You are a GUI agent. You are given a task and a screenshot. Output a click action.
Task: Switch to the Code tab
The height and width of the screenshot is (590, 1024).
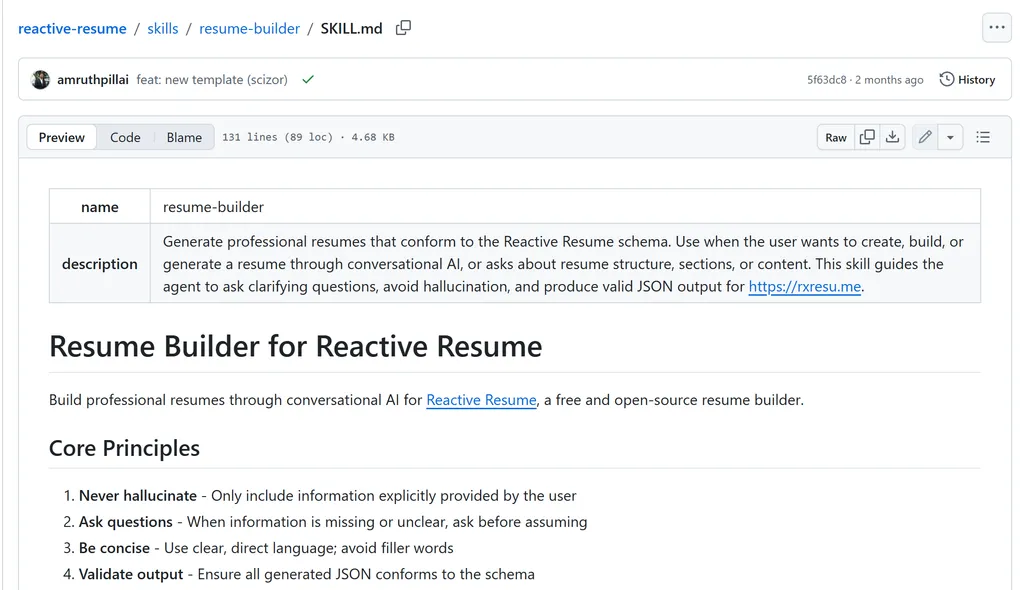125,137
